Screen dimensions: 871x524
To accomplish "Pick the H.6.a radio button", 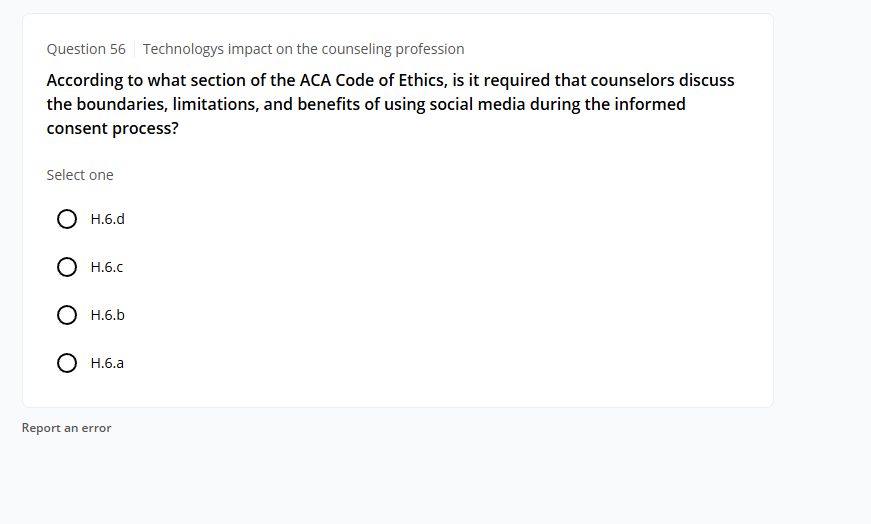I will click(x=67, y=363).
